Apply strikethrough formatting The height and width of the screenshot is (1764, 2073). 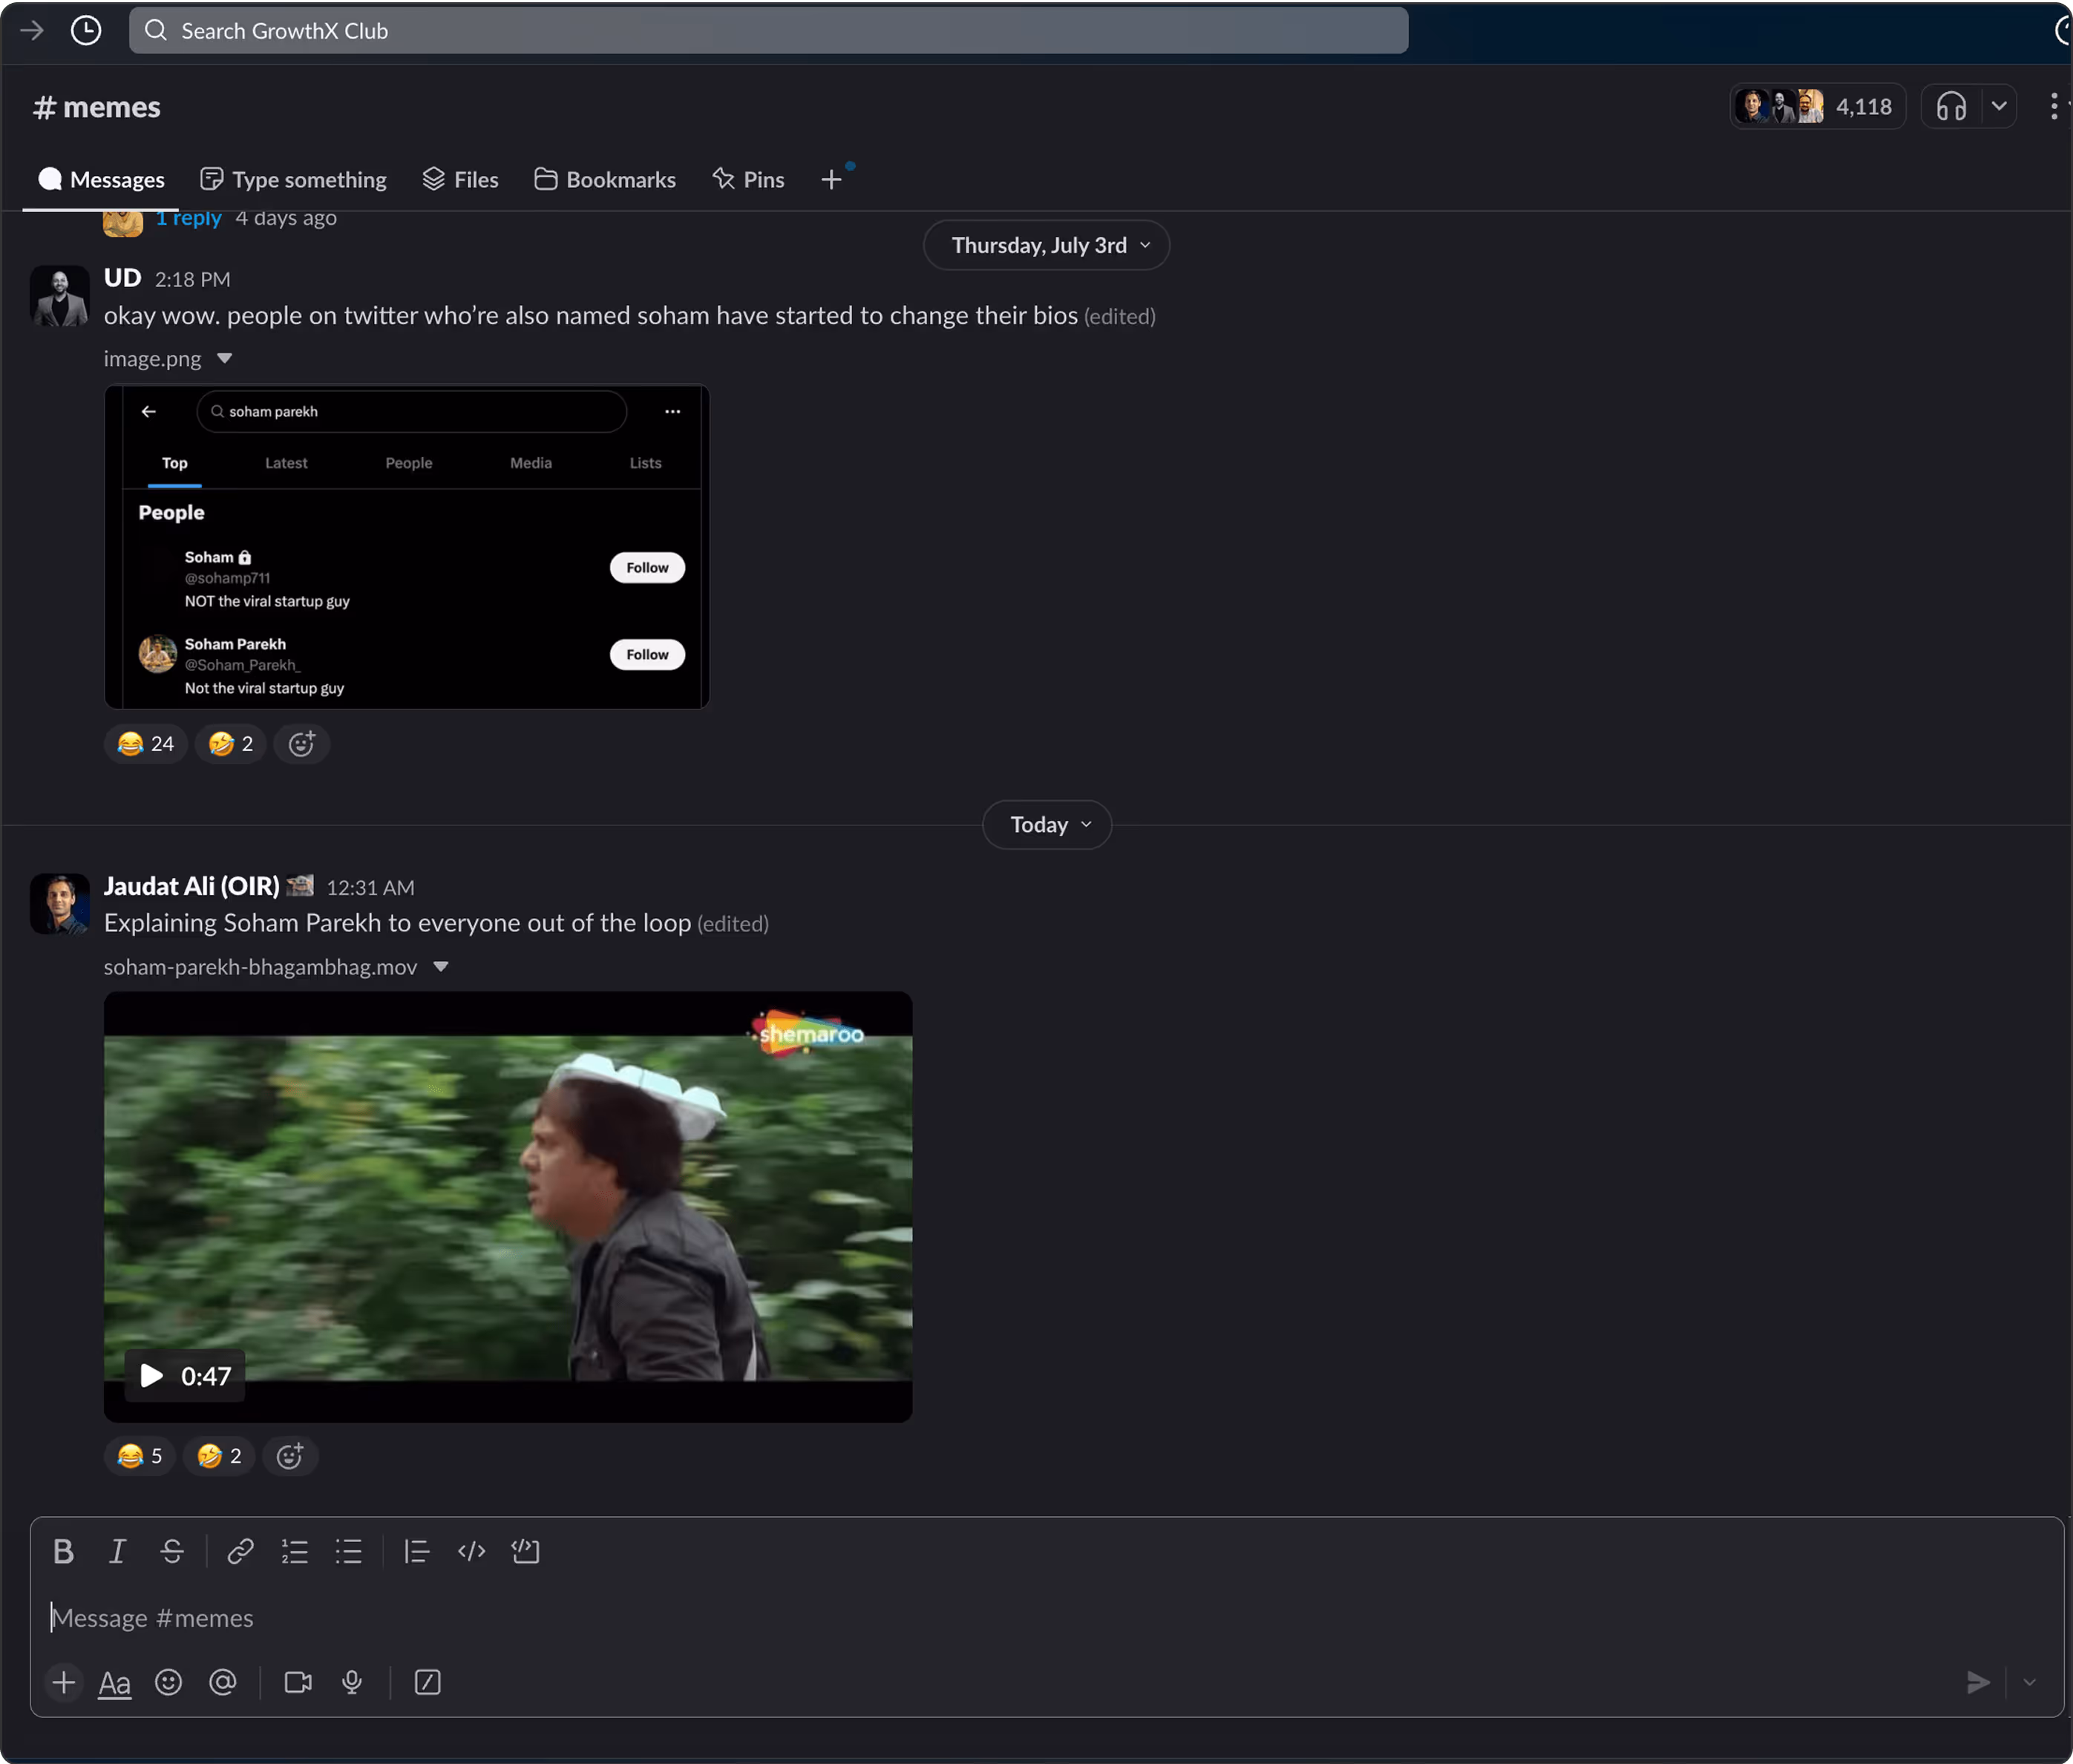point(172,1551)
